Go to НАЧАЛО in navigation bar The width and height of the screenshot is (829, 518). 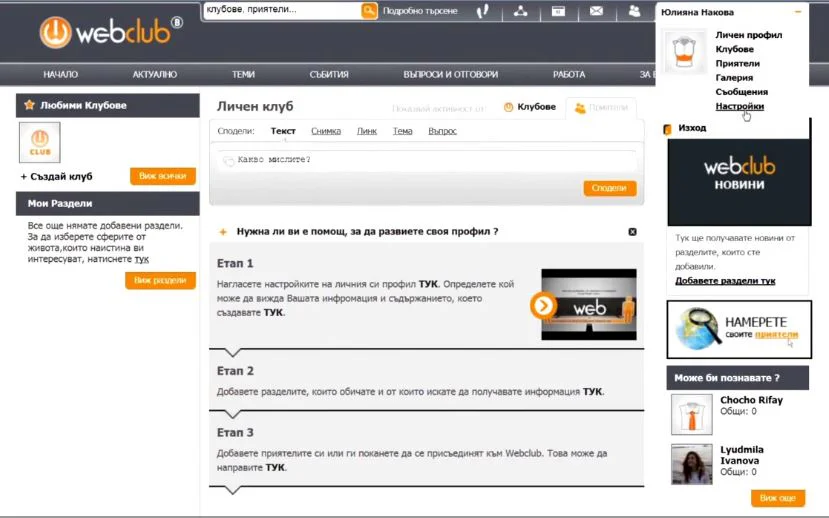point(60,75)
